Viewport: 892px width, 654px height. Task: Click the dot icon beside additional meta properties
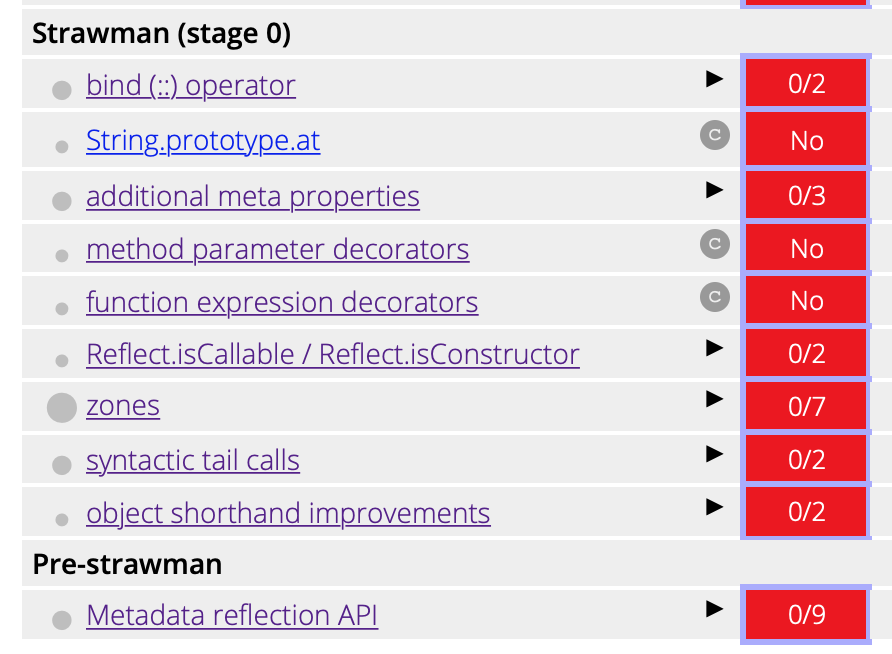point(61,201)
